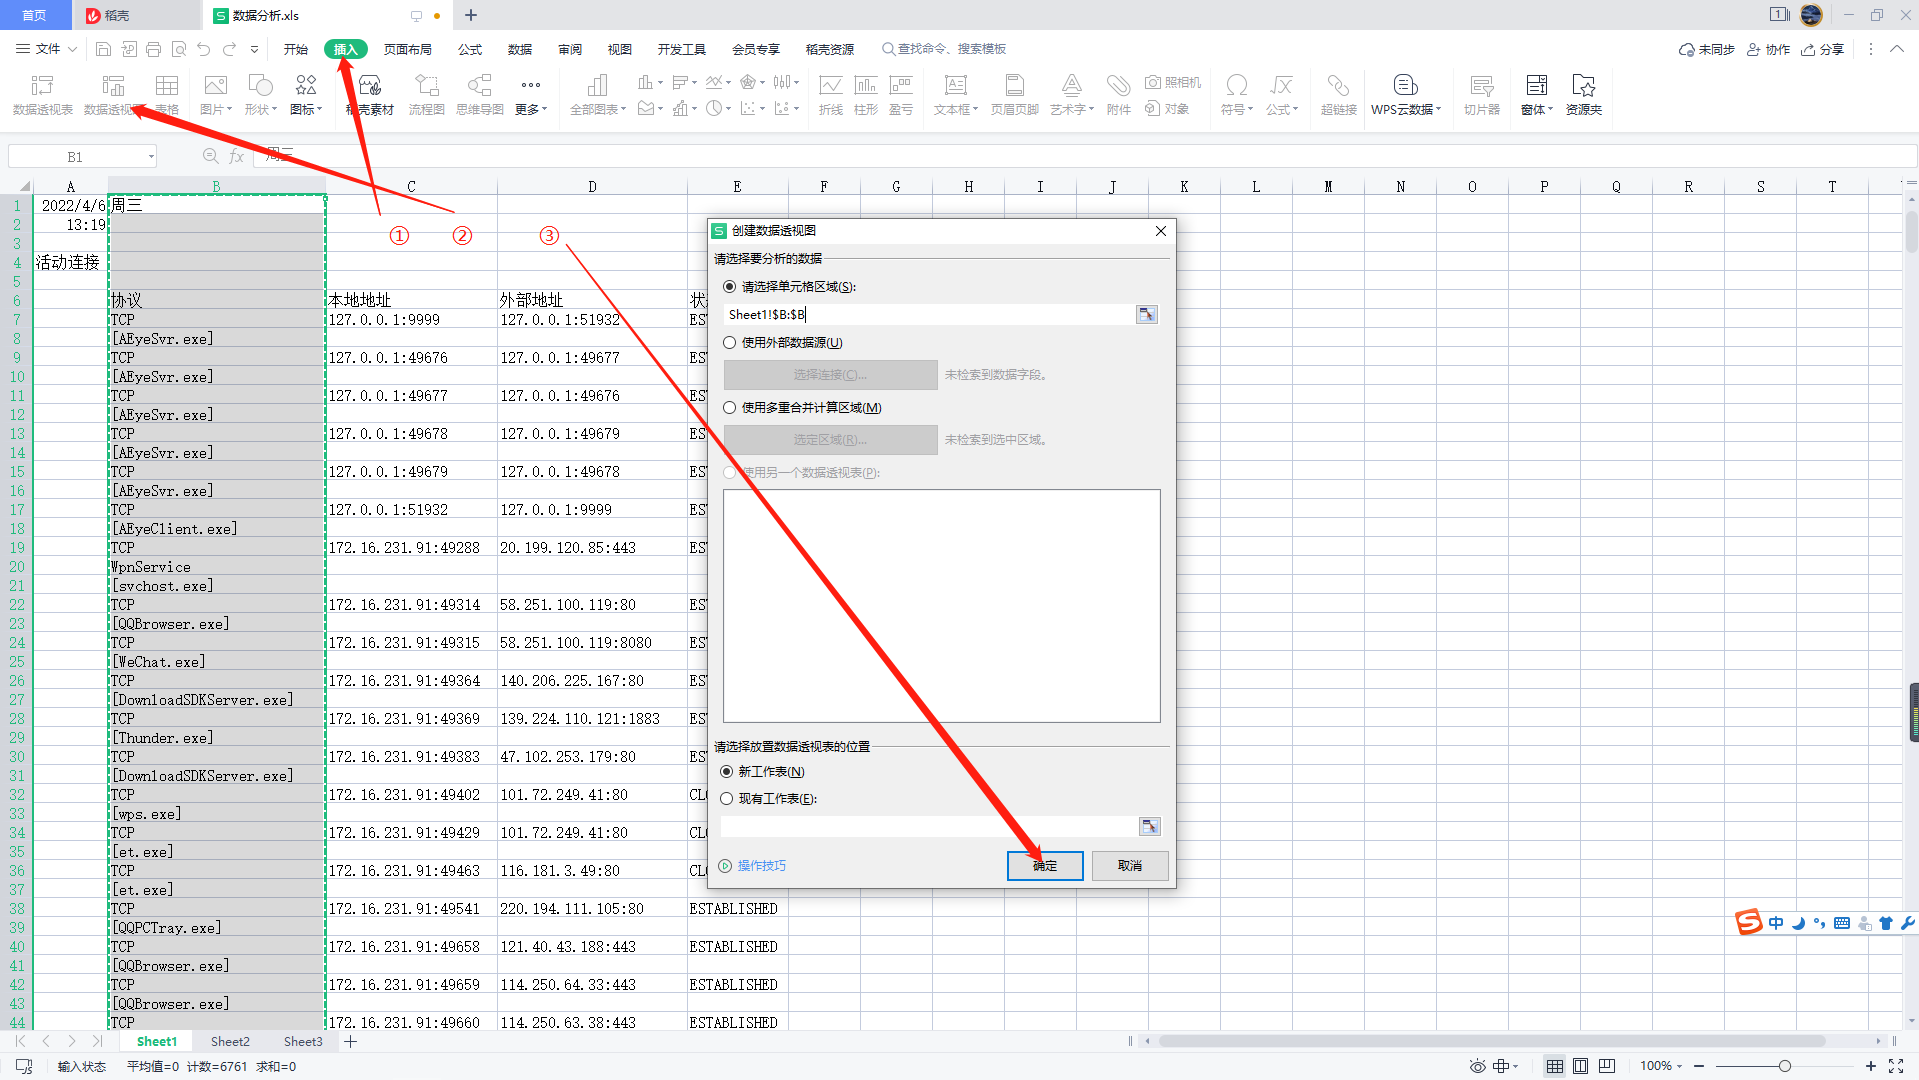The image size is (1919, 1080).
Task: Click the 取消 button in dialog
Action: tap(1130, 865)
